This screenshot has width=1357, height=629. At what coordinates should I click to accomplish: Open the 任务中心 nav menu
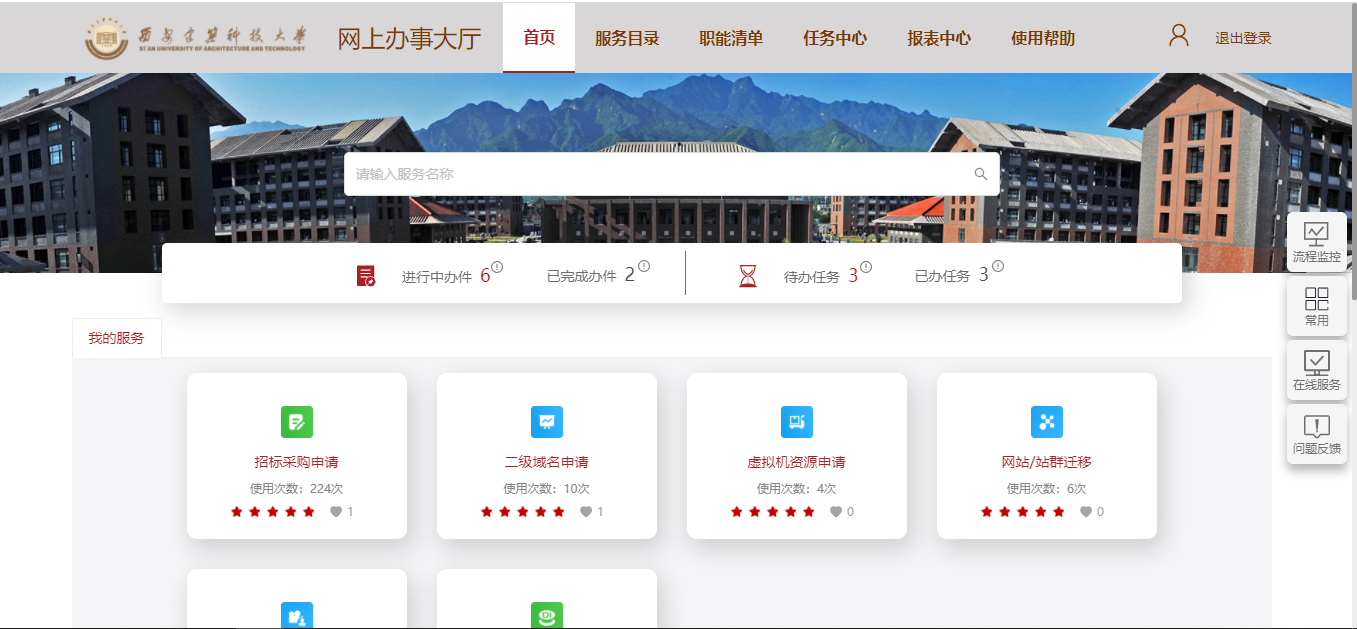835,38
